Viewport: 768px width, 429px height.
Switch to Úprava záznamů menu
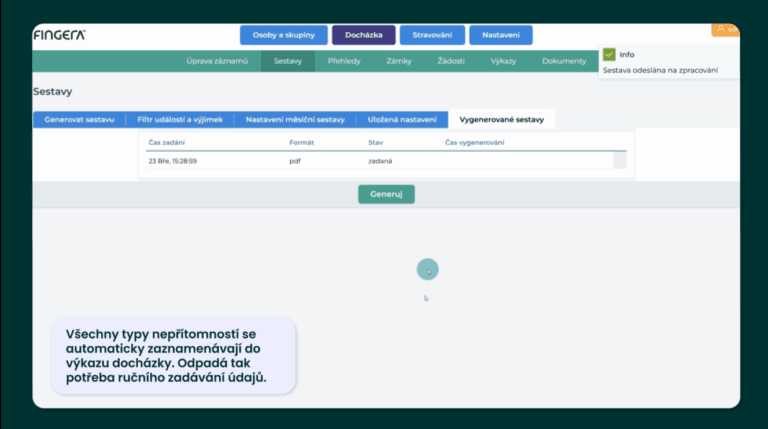pos(217,61)
